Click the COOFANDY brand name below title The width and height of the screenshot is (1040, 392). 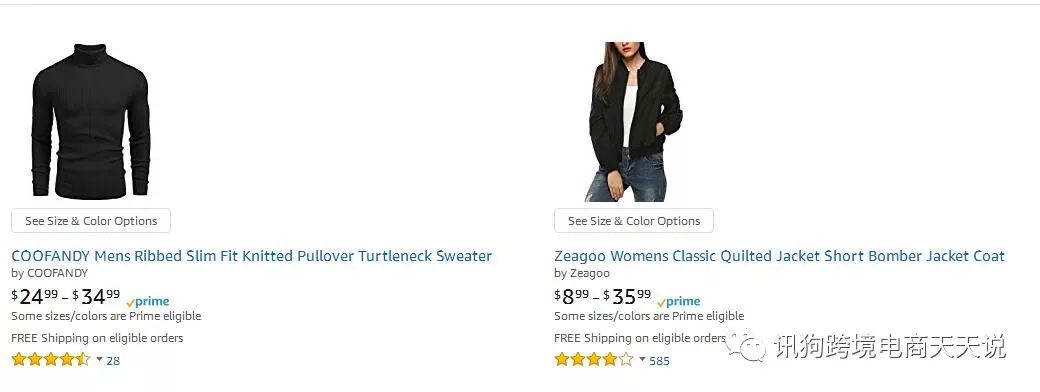pyautogui.click(x=57, y=273)
